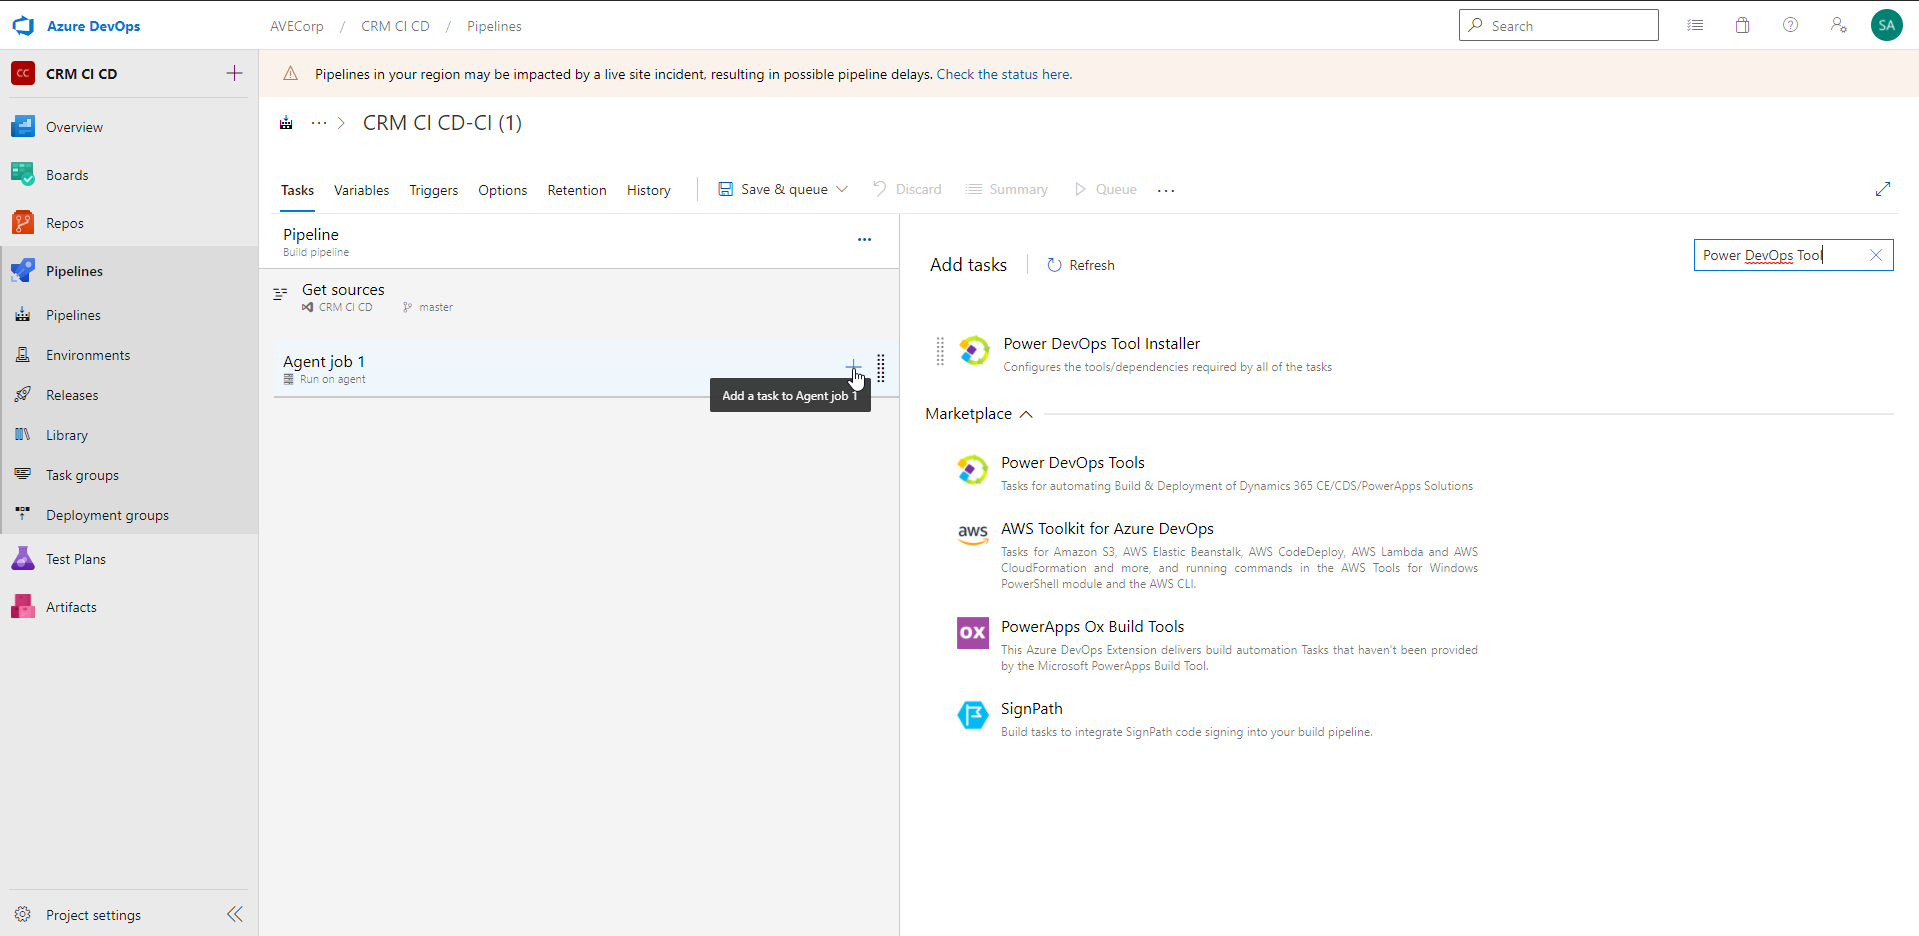The width and height of the screenshot is (1919, 936).
Task: Open the Repos hub in the sidebar
Action: tap(65, 223)
